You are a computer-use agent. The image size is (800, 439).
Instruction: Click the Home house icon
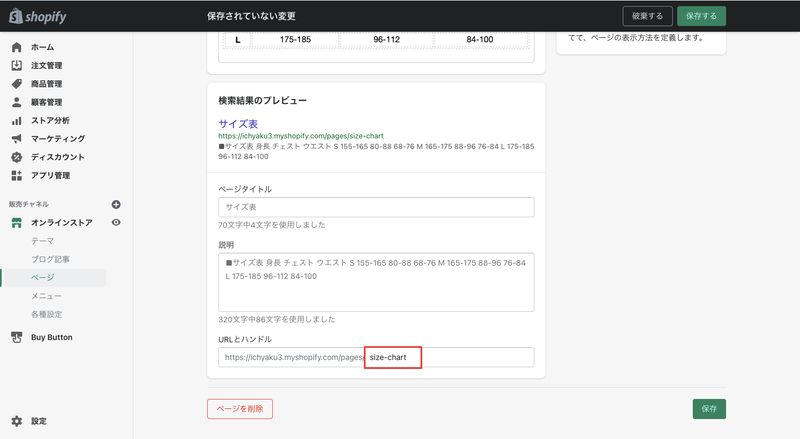coord(16,47)
